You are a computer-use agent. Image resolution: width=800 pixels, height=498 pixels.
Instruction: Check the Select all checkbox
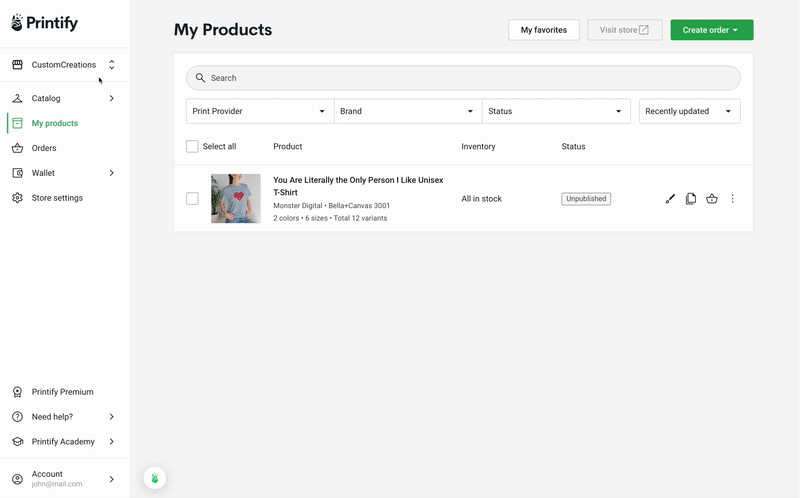pos(192,146)
